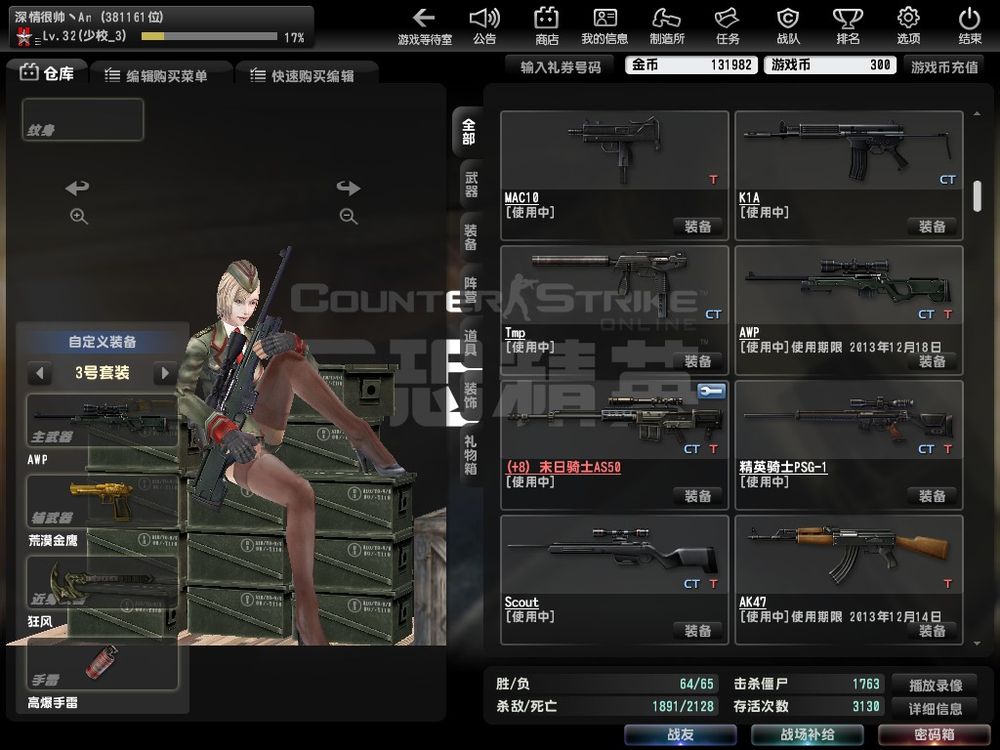Select the Tmp weapon image
This screenshot has width=1000, height=750.
pos(614,285)
